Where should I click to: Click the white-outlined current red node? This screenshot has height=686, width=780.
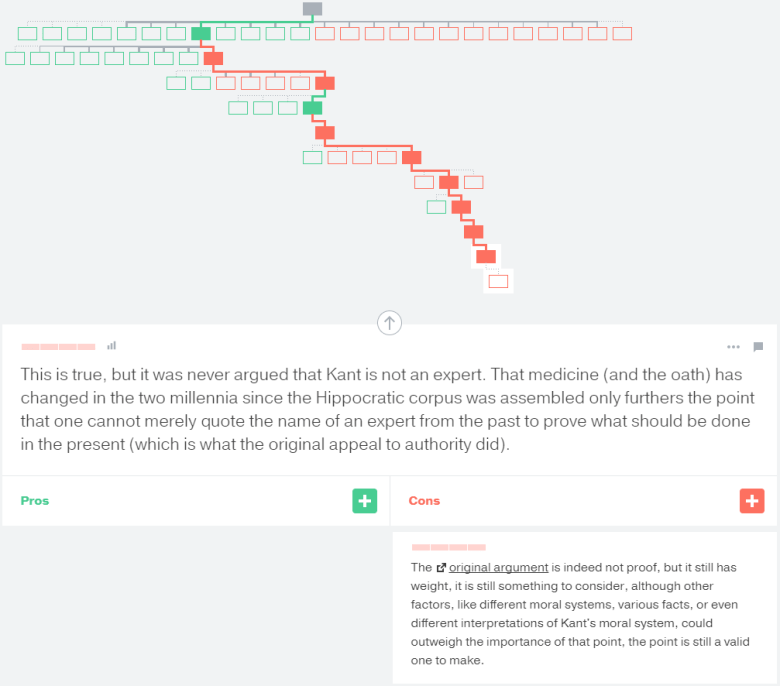(486, 256)
